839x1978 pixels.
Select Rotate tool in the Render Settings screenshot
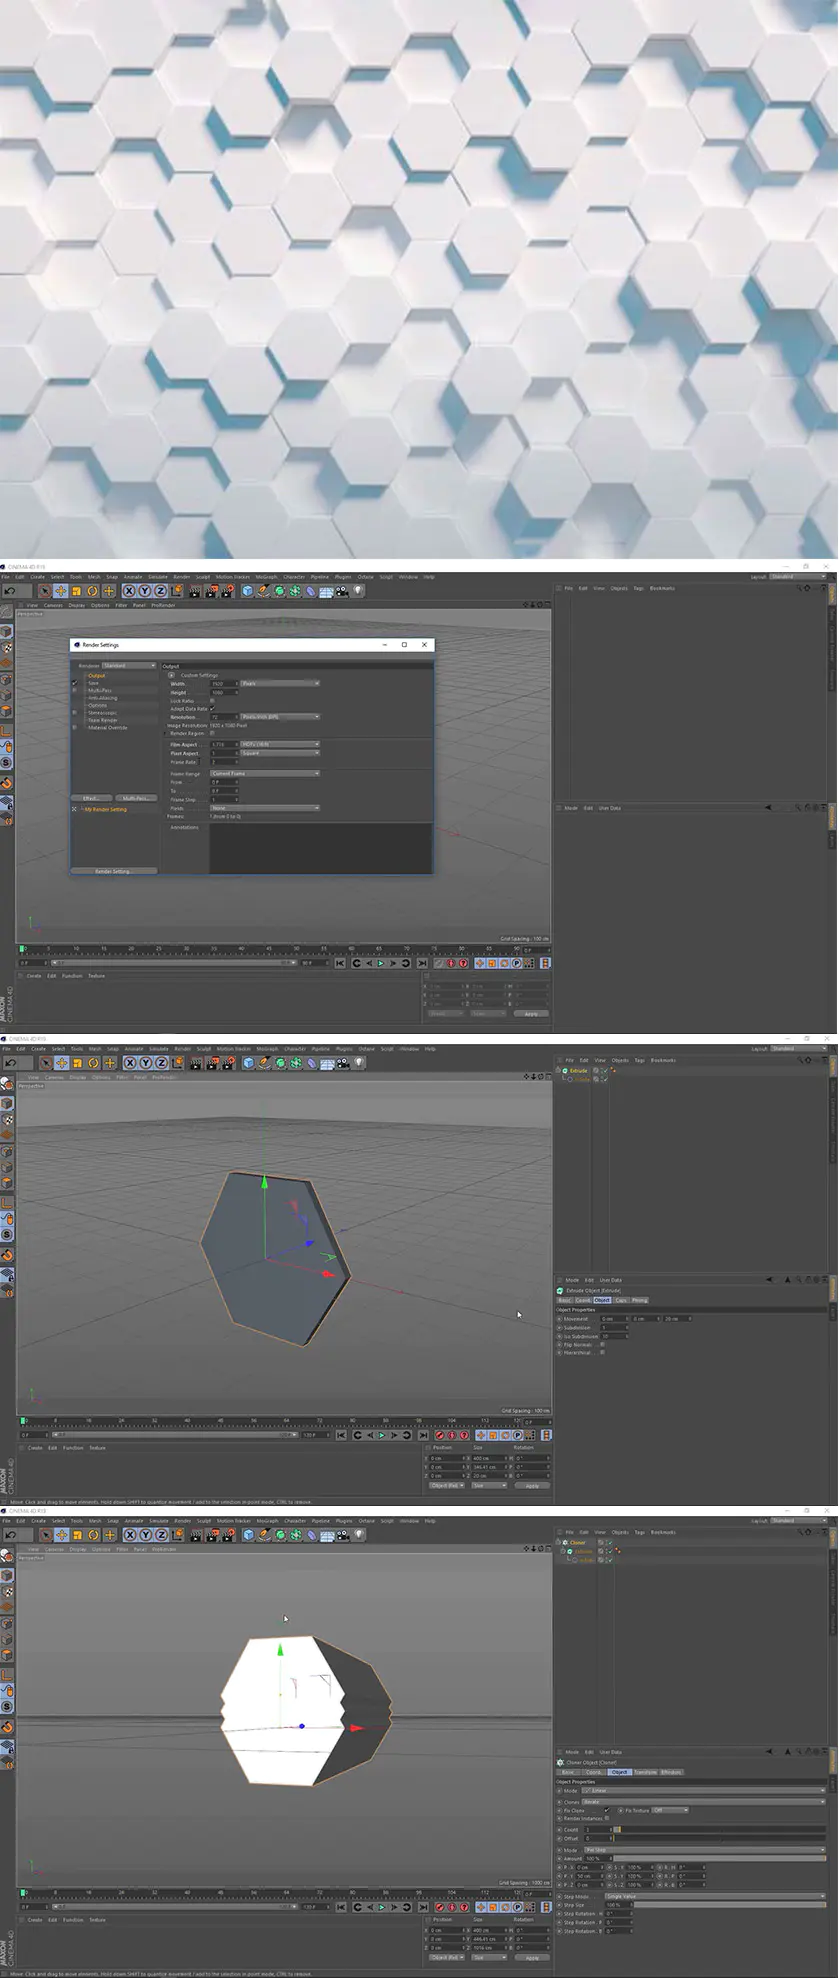coord(92,591)
